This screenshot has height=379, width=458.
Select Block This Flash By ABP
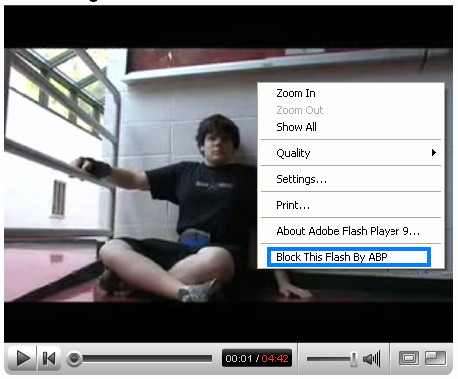point(349,257)
